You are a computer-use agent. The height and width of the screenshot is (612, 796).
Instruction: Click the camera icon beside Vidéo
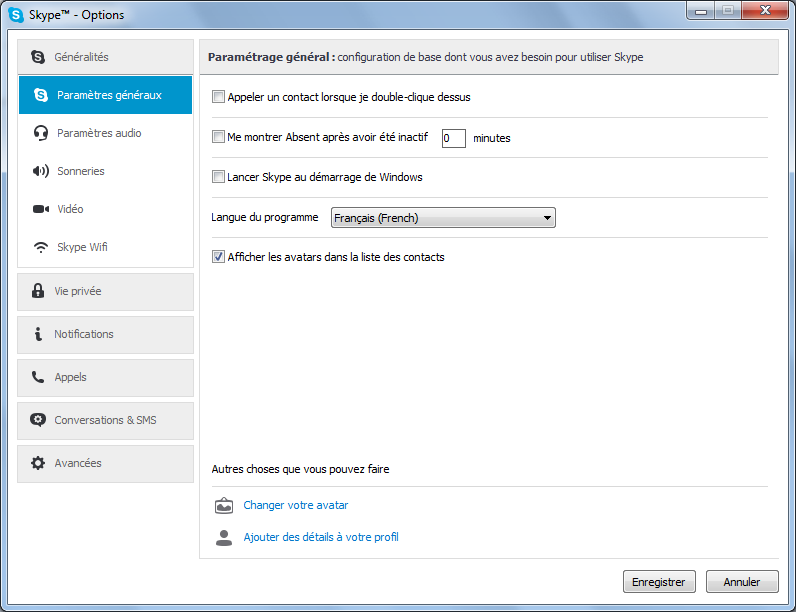[41, 209]
